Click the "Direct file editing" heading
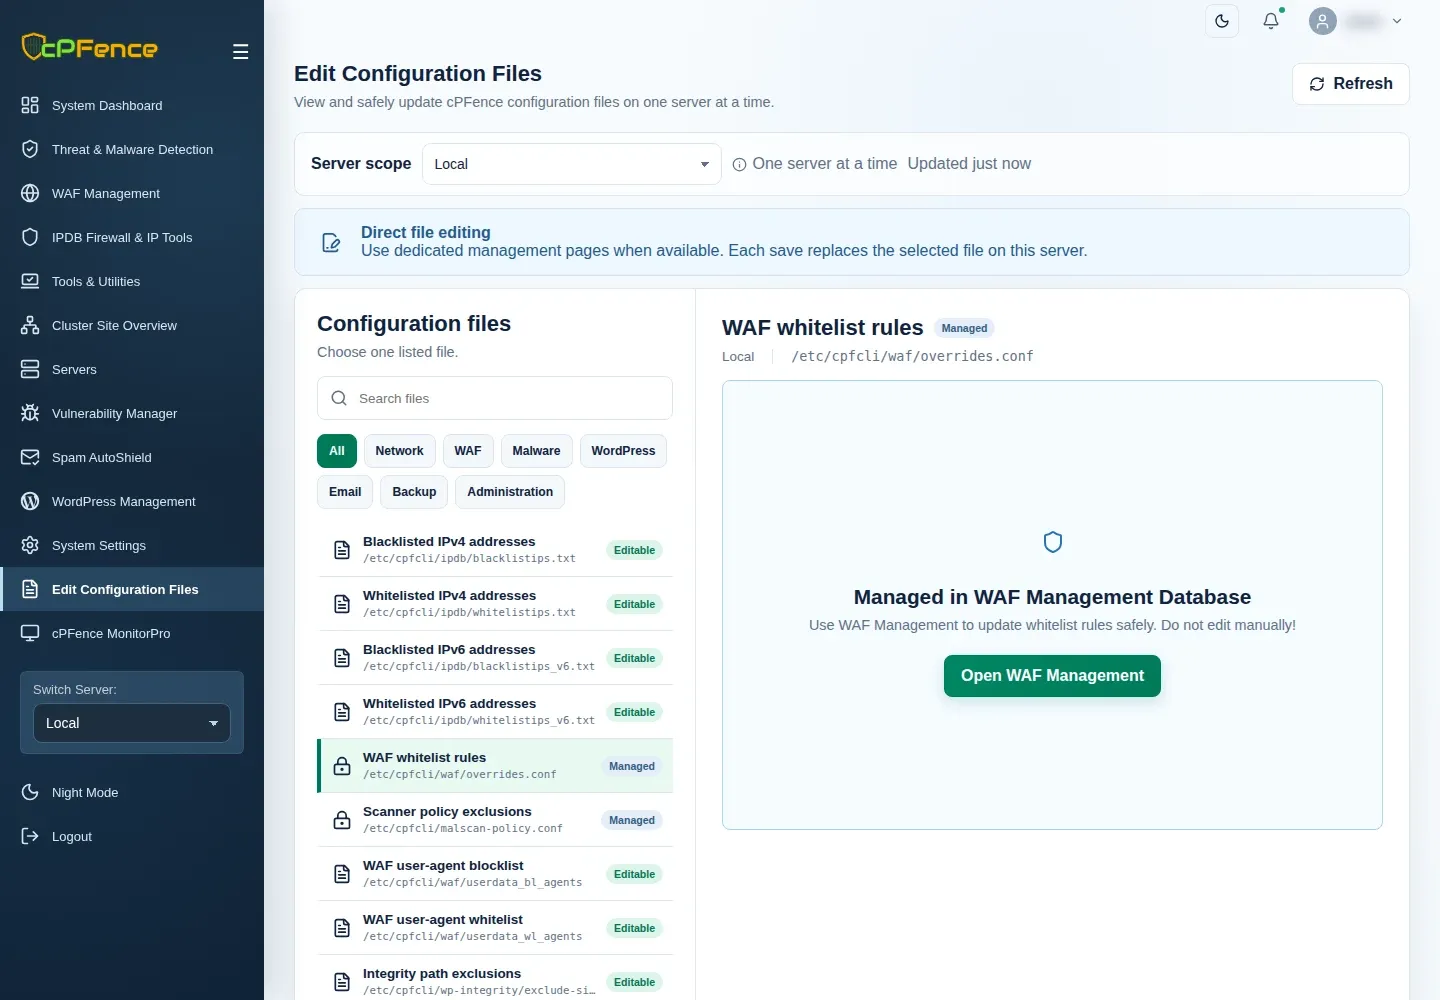The height and width of the screenshot is (1000, 1440). 426,232
